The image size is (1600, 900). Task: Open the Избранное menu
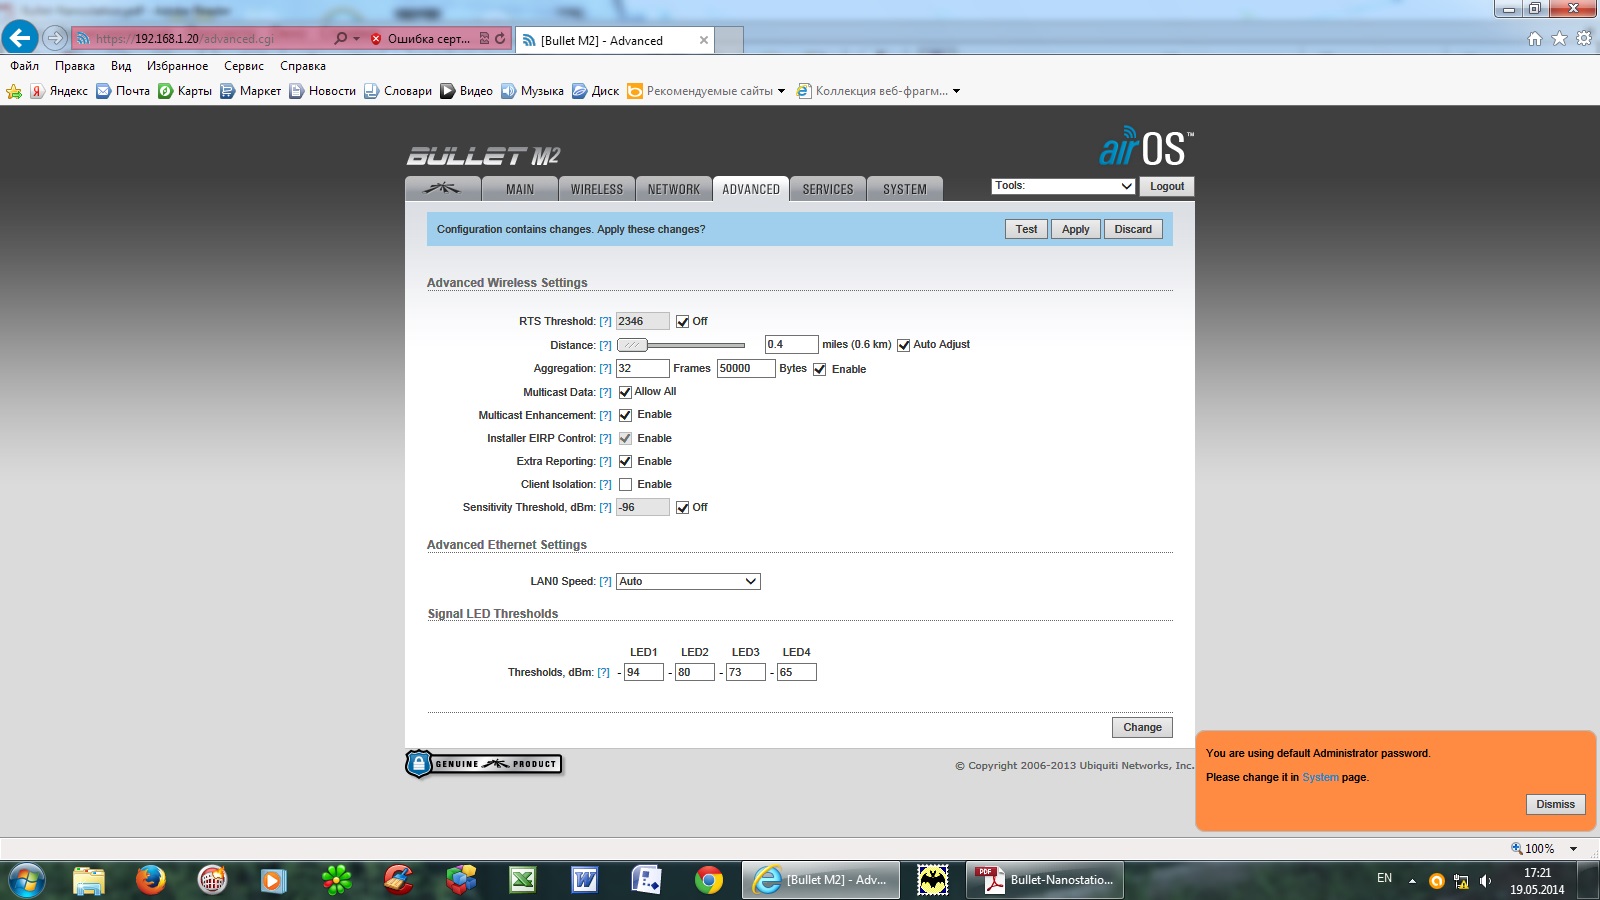coord(177,66)
